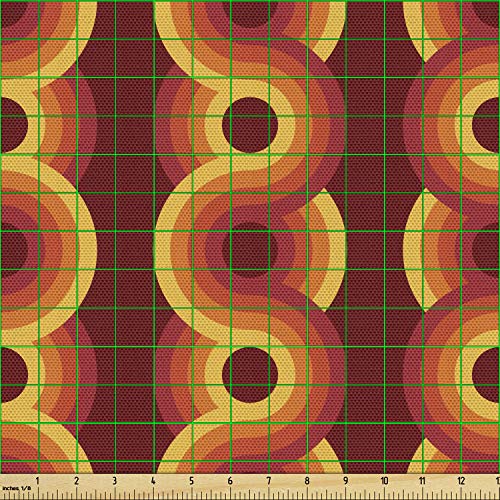
Task: Click the number 6 on the ruler
Action: pyautogui.click(x=230, y=481)
